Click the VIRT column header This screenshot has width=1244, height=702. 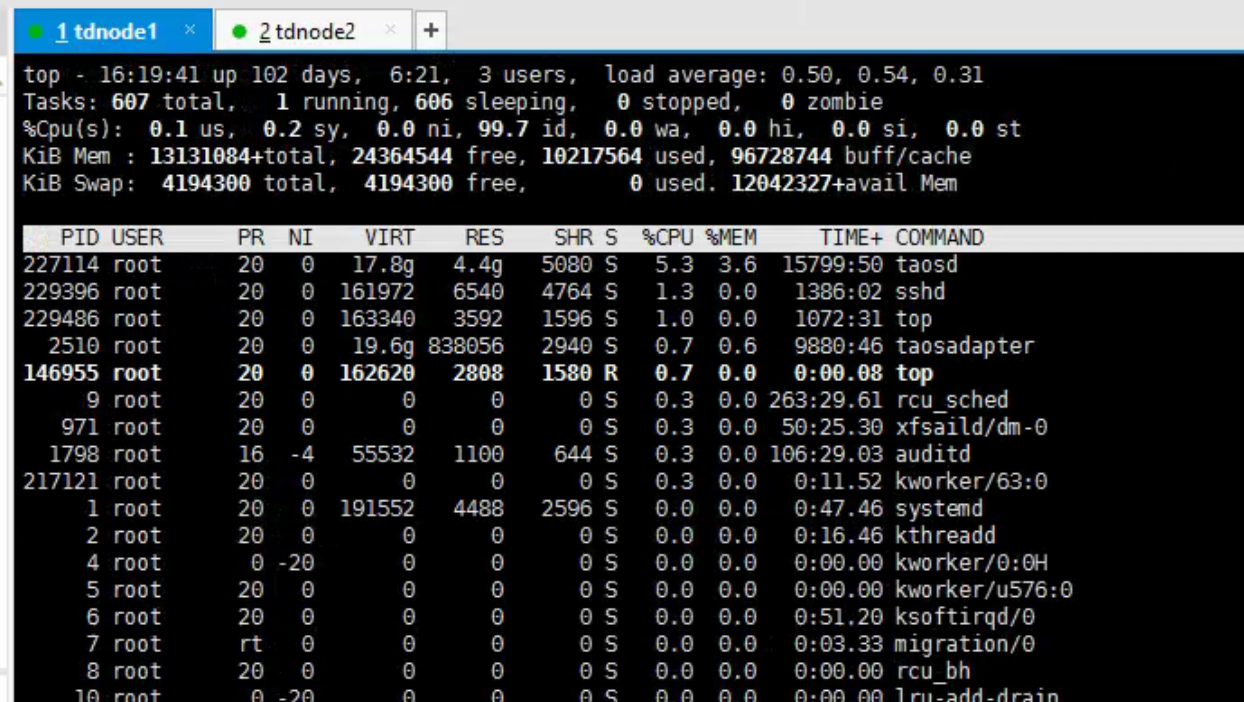click(x=389, y=238)
